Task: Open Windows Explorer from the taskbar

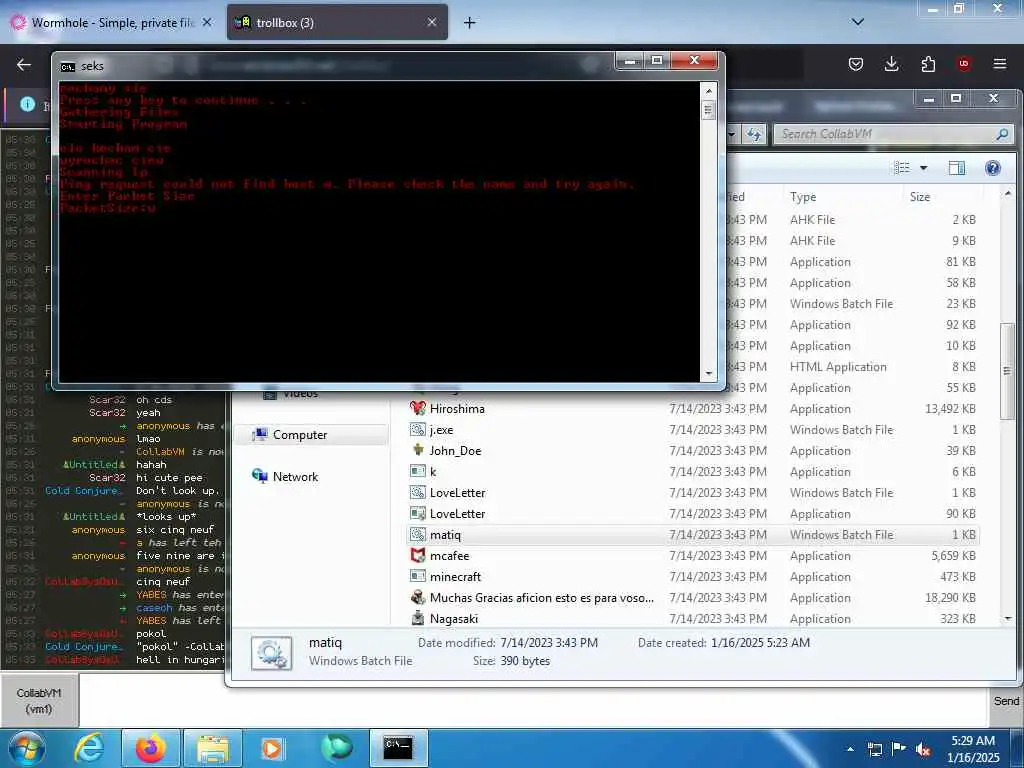Action: [x=213, y=748]
